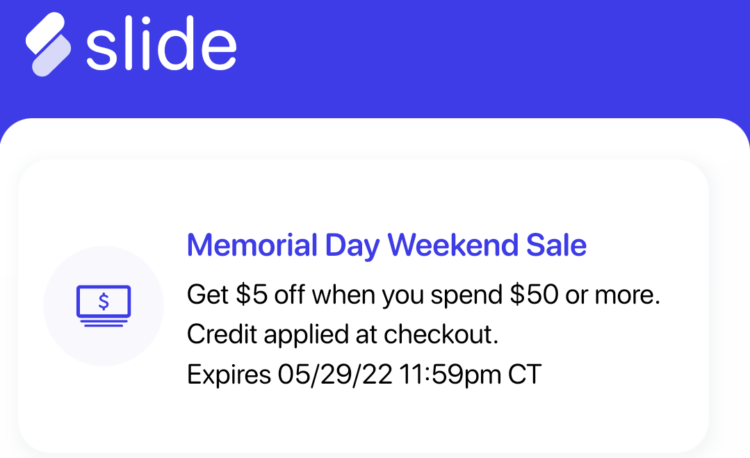
Task: Click the '$50' amount in offer text
Action: click(534, 294)
